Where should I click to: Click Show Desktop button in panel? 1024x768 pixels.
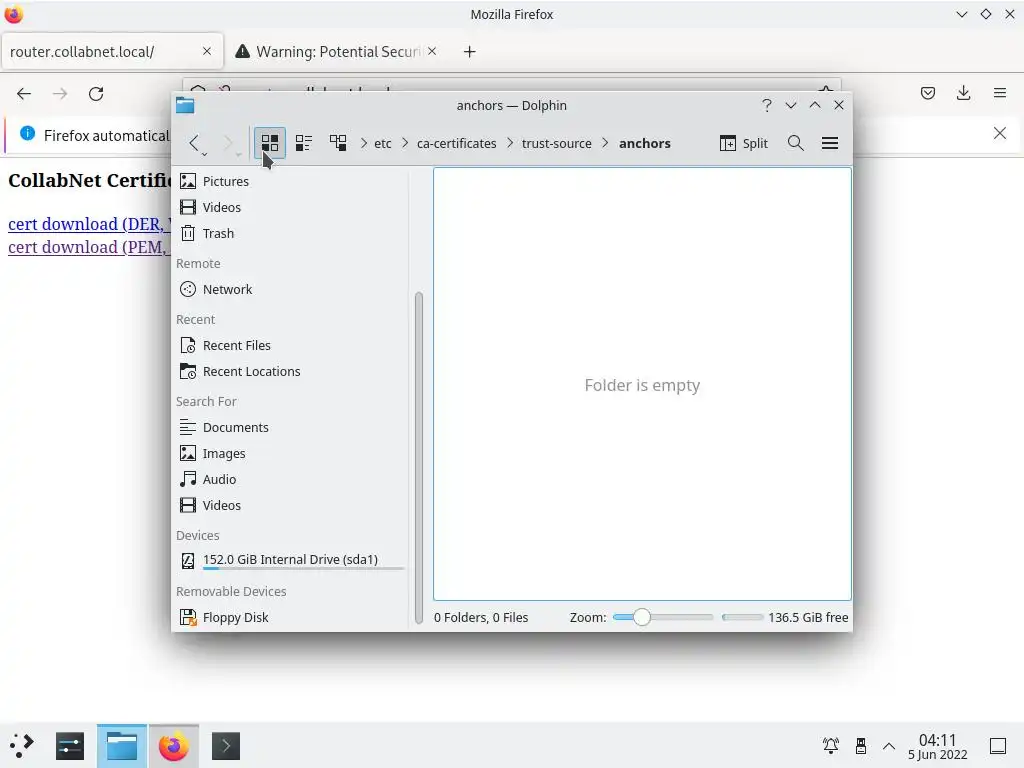tap(998, 746)
